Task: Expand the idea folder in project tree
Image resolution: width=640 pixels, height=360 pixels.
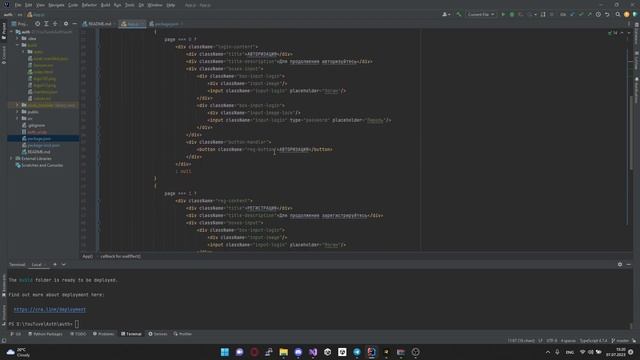Action: 18,38
